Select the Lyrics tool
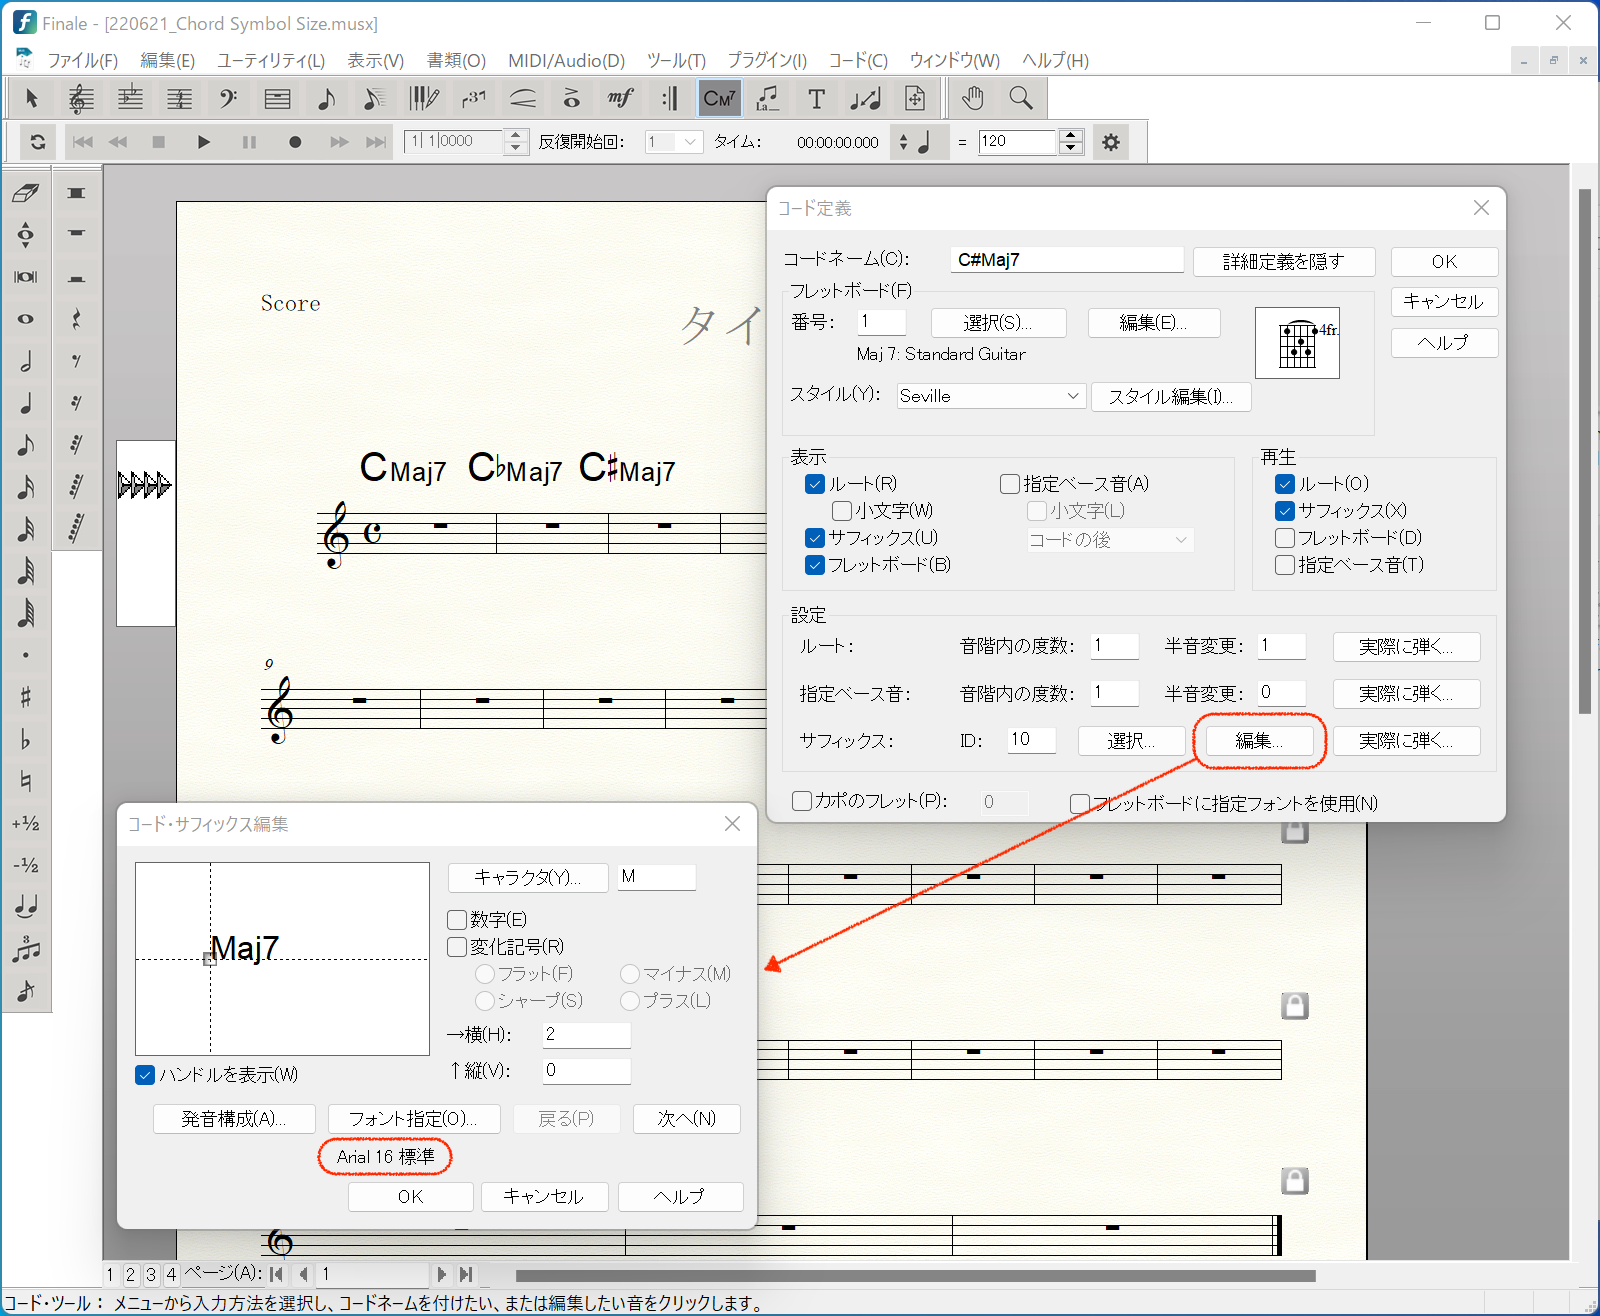 pyautogui.click(x=768, y=98)
